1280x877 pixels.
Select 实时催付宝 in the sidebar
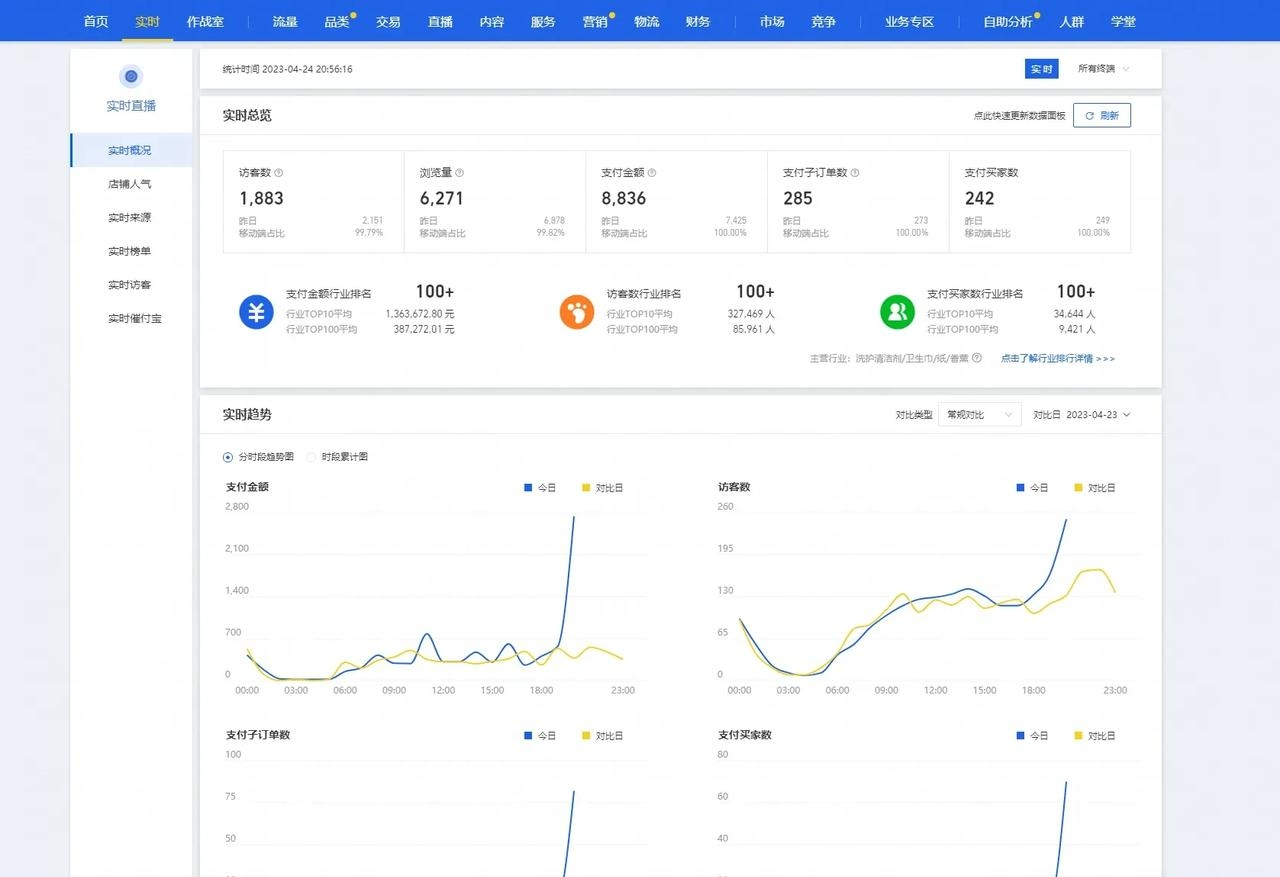(x=135, y=318)
